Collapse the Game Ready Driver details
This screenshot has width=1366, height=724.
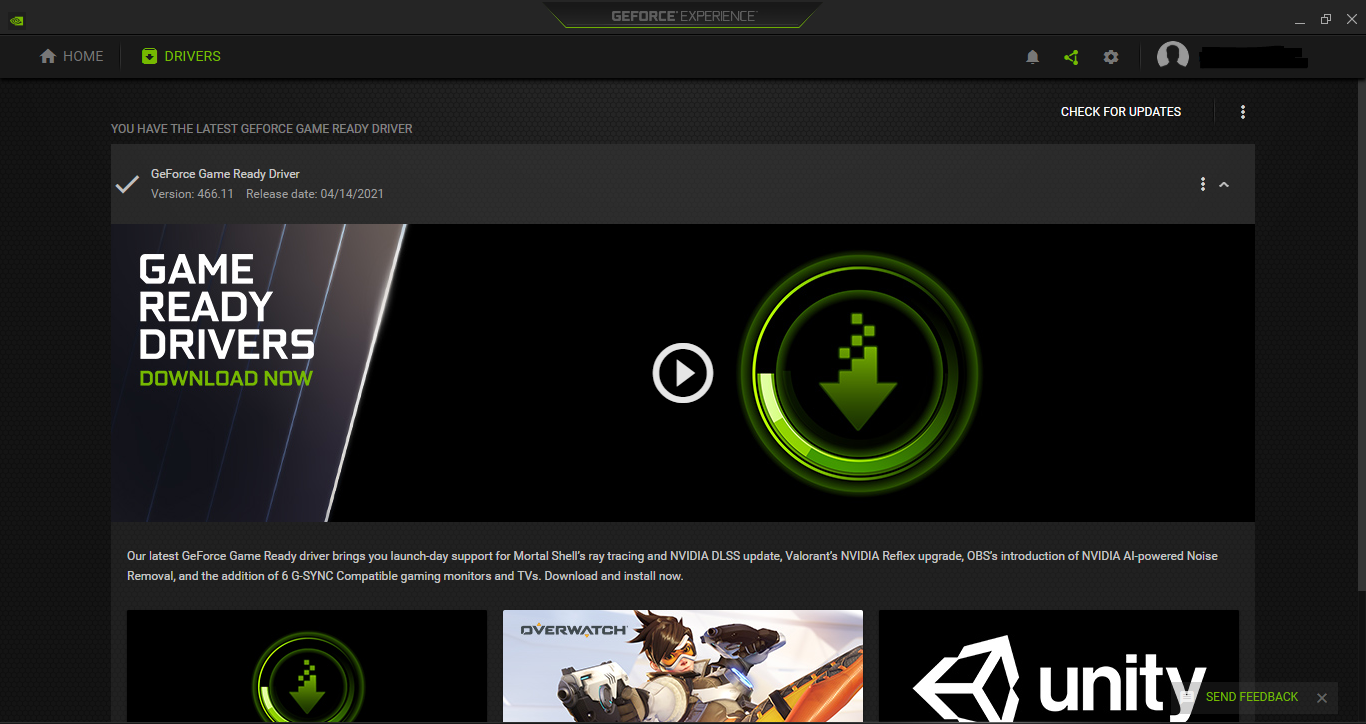[x=1224, y=184]
